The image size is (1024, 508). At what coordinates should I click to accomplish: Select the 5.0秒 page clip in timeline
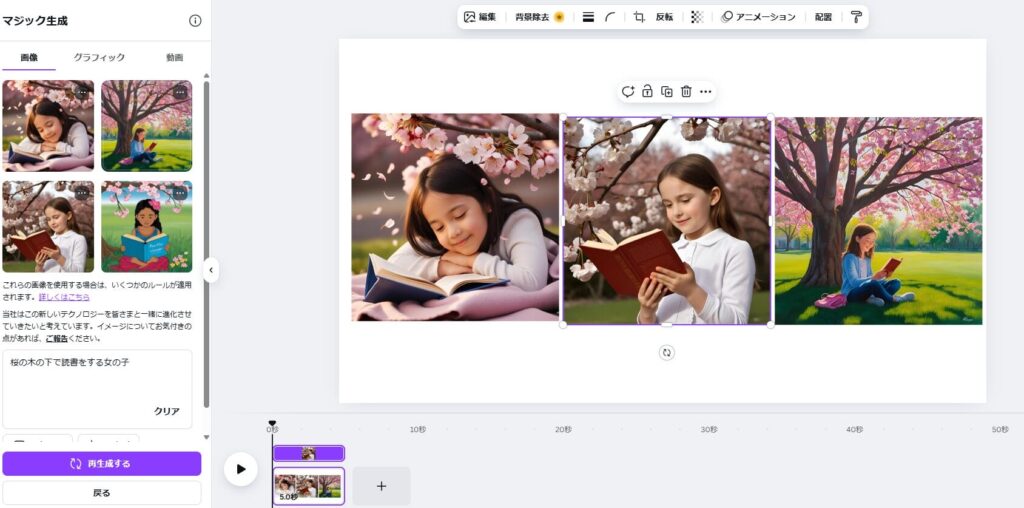click(x=309, y=486)
